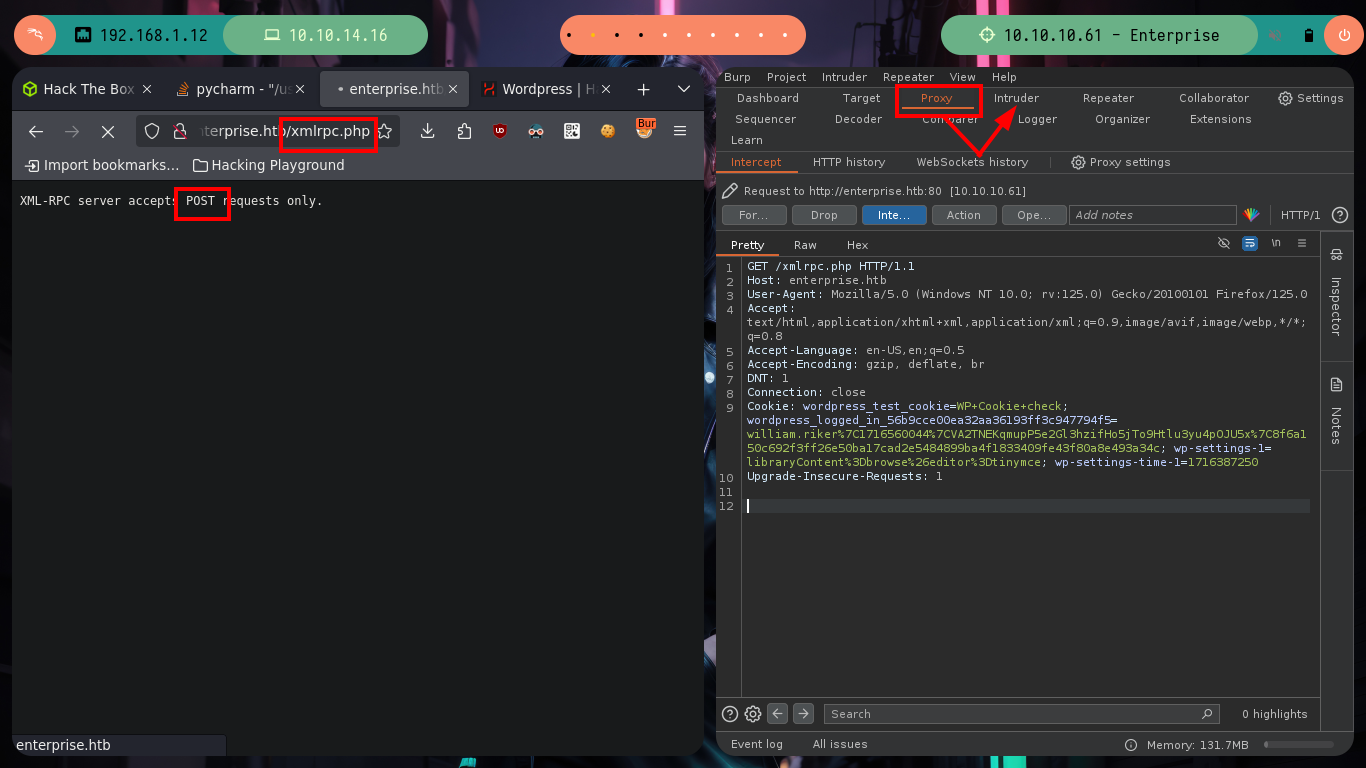Image resolution: width=1366 pixels, height=768 pixels.
Task: Forward the intercepted request
Action: click(754, 215)
